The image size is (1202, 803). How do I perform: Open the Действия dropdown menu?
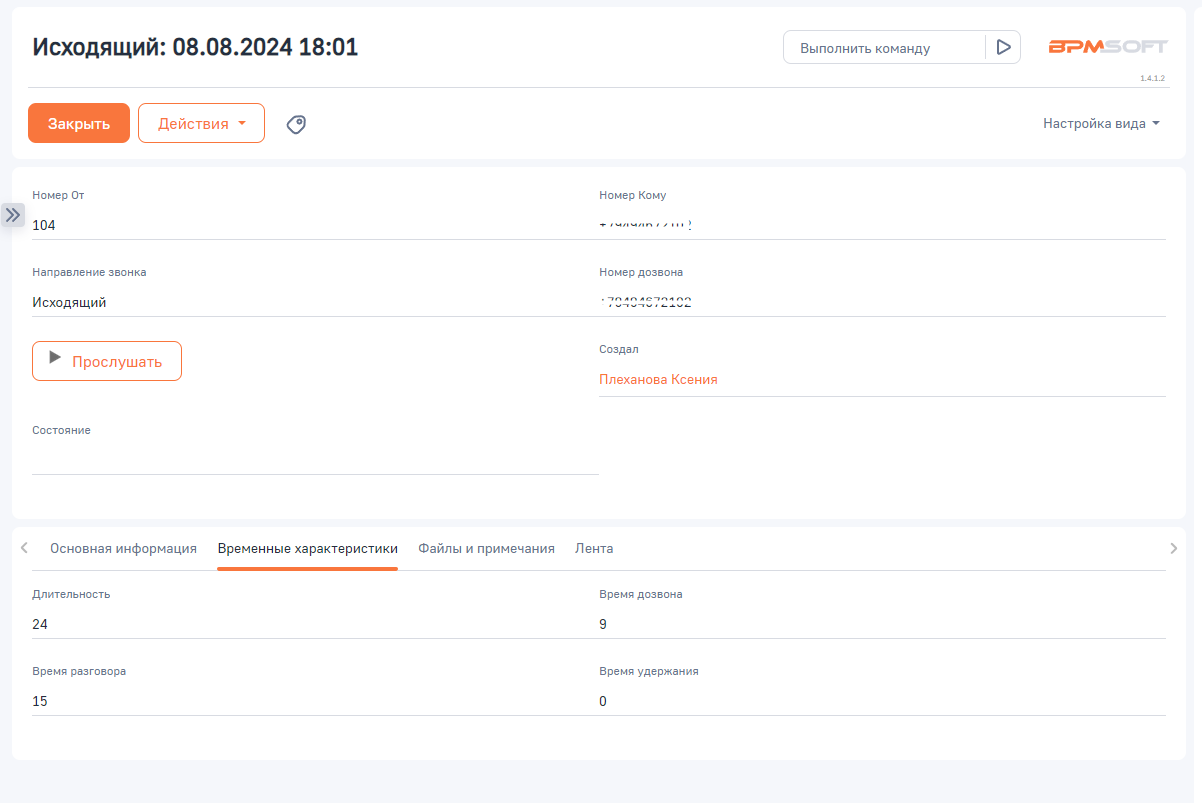(201, 122)
